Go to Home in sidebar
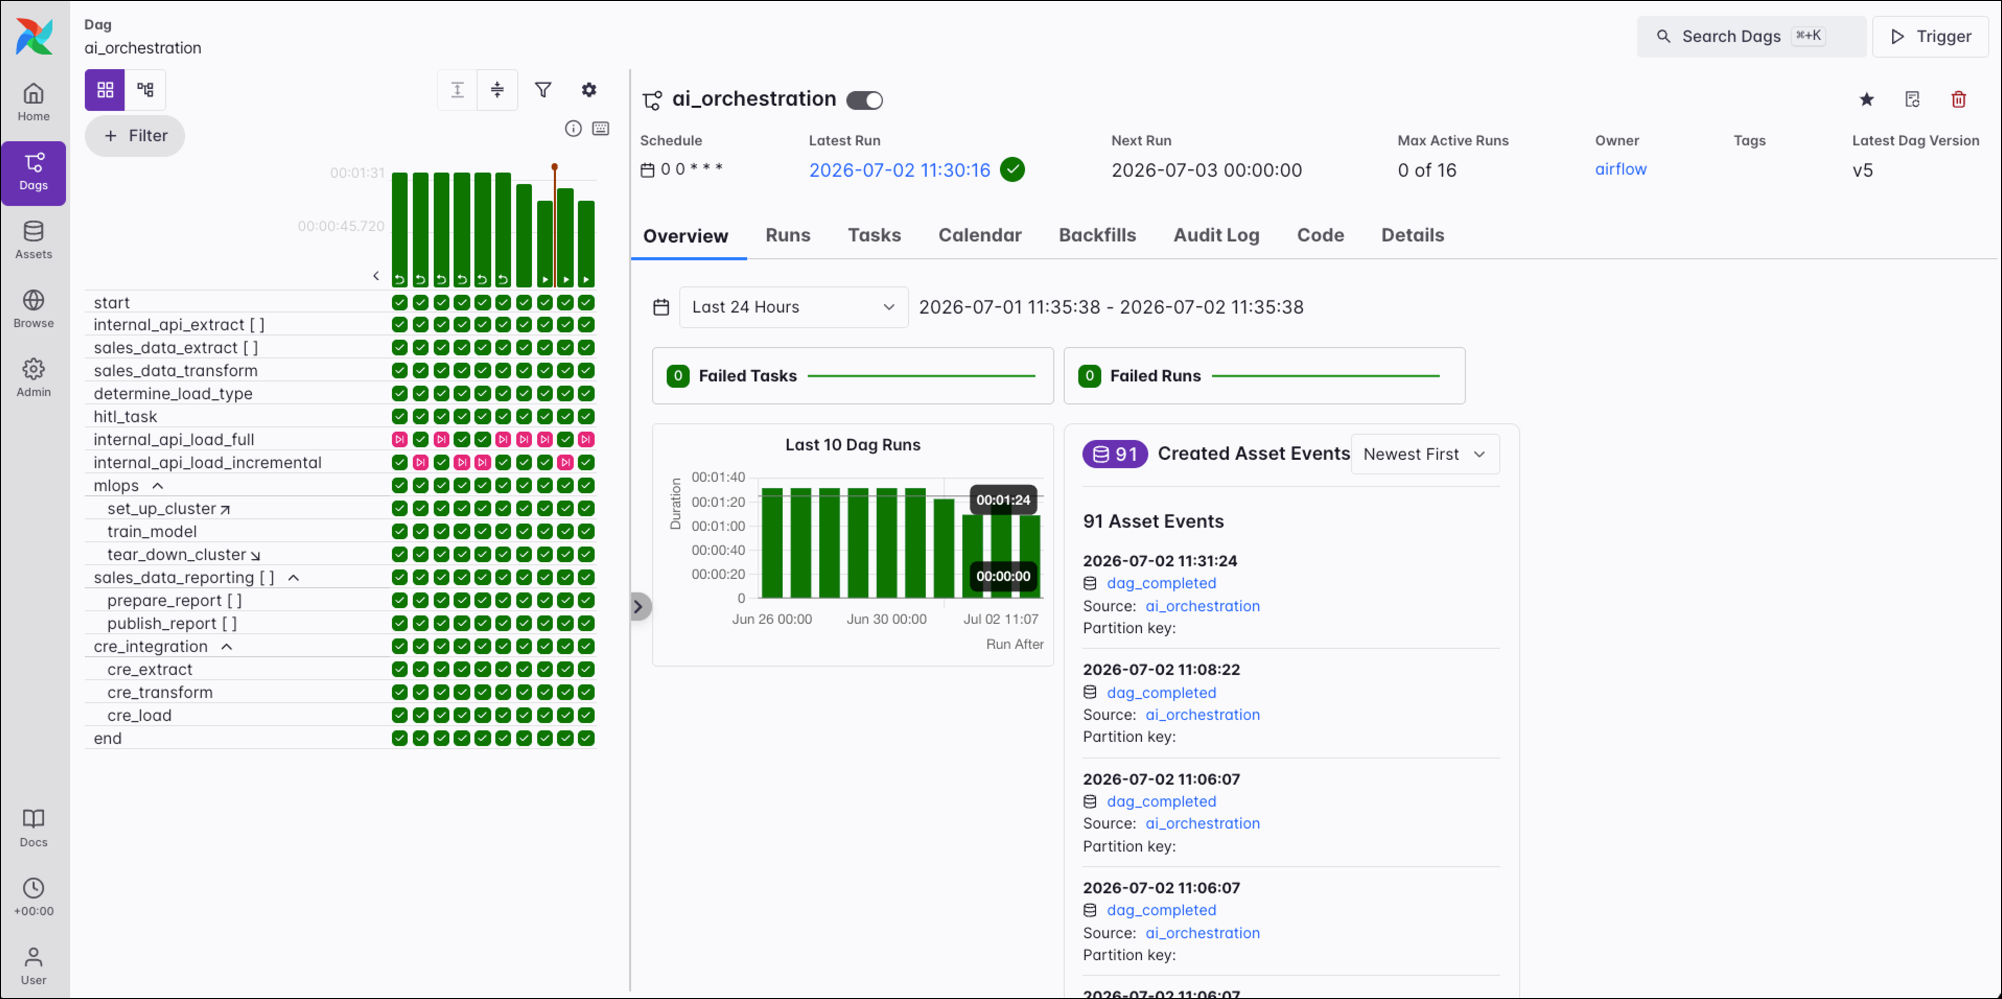The height and width of the screenshot is (999, 2002). (x=34, y=103)
